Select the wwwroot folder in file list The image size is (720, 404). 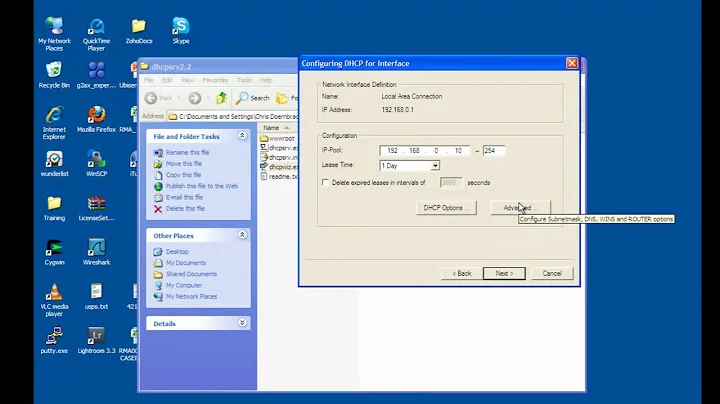tap(277, 138)
